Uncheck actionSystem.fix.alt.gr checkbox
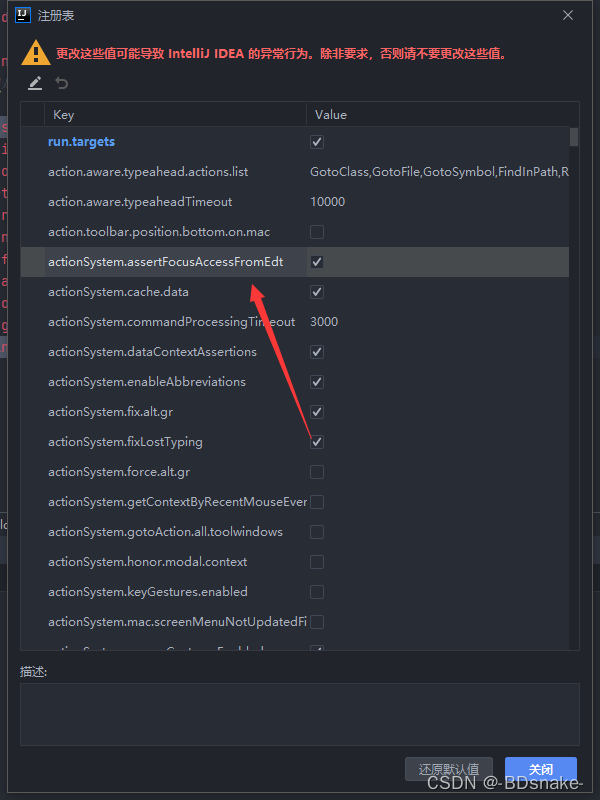600x800 pixels. click(317, 412)
